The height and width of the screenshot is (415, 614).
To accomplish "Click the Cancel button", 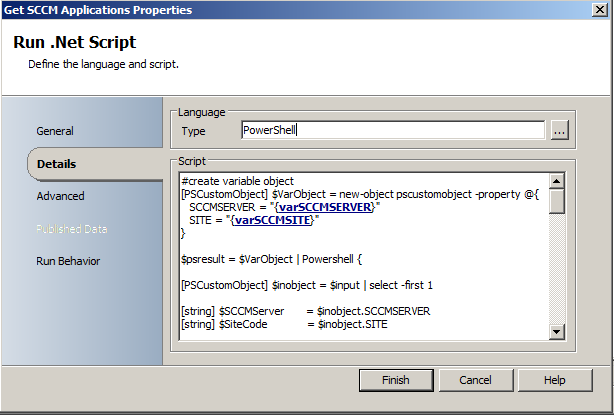I will (x=475, y=380).
